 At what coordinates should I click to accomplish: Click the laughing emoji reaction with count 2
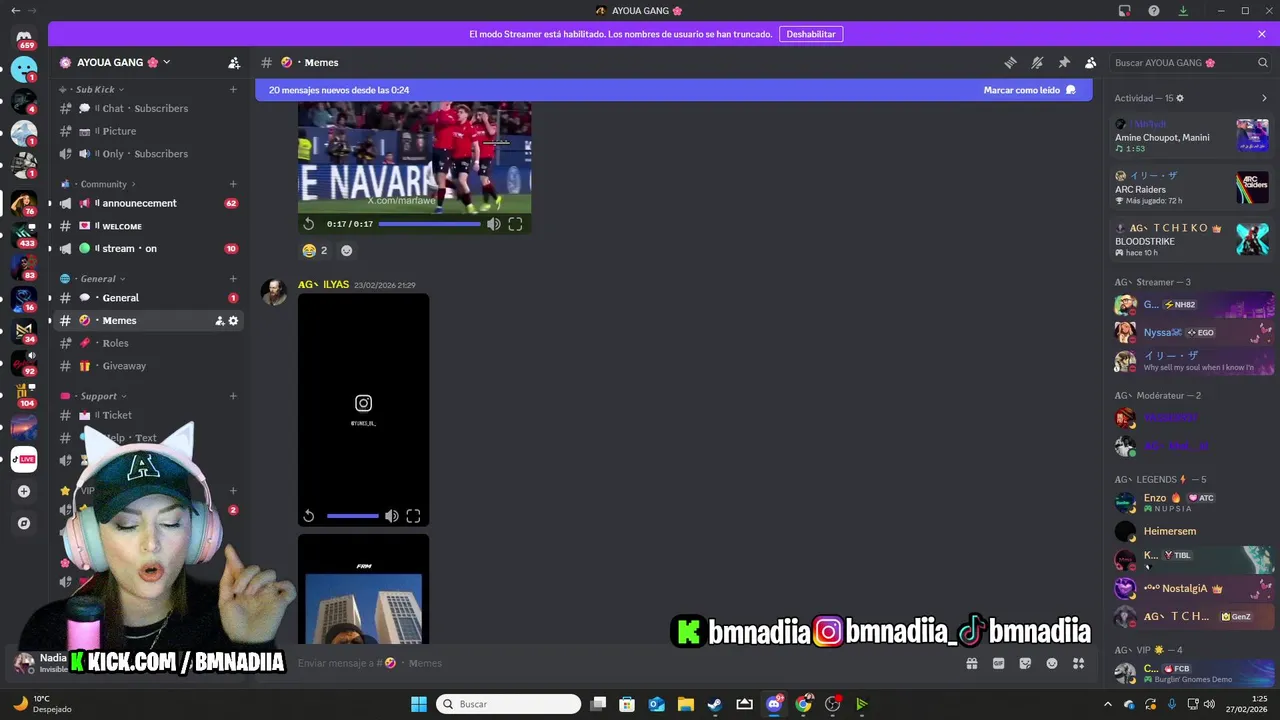click(x=315, y=250)
